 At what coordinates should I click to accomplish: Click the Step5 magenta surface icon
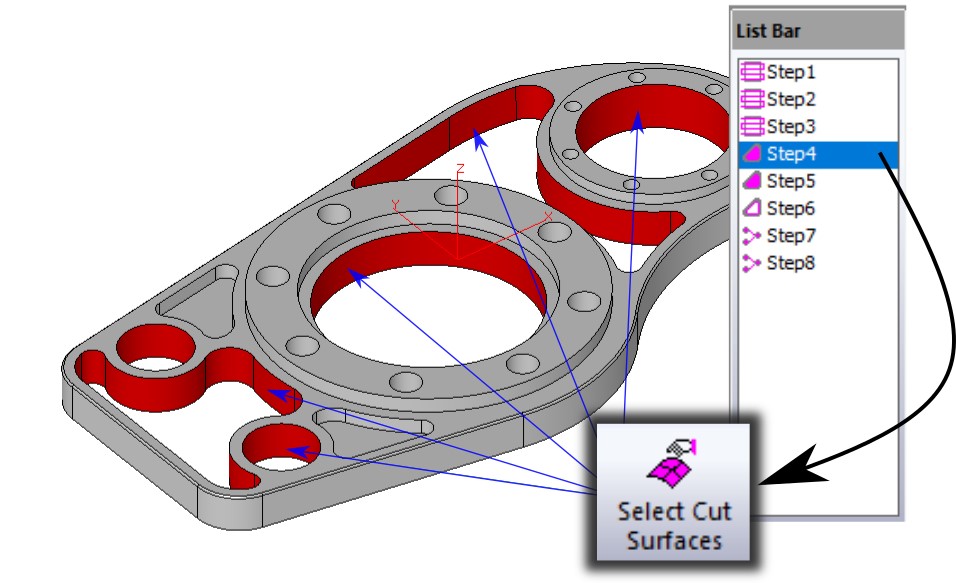coord(752,181)
